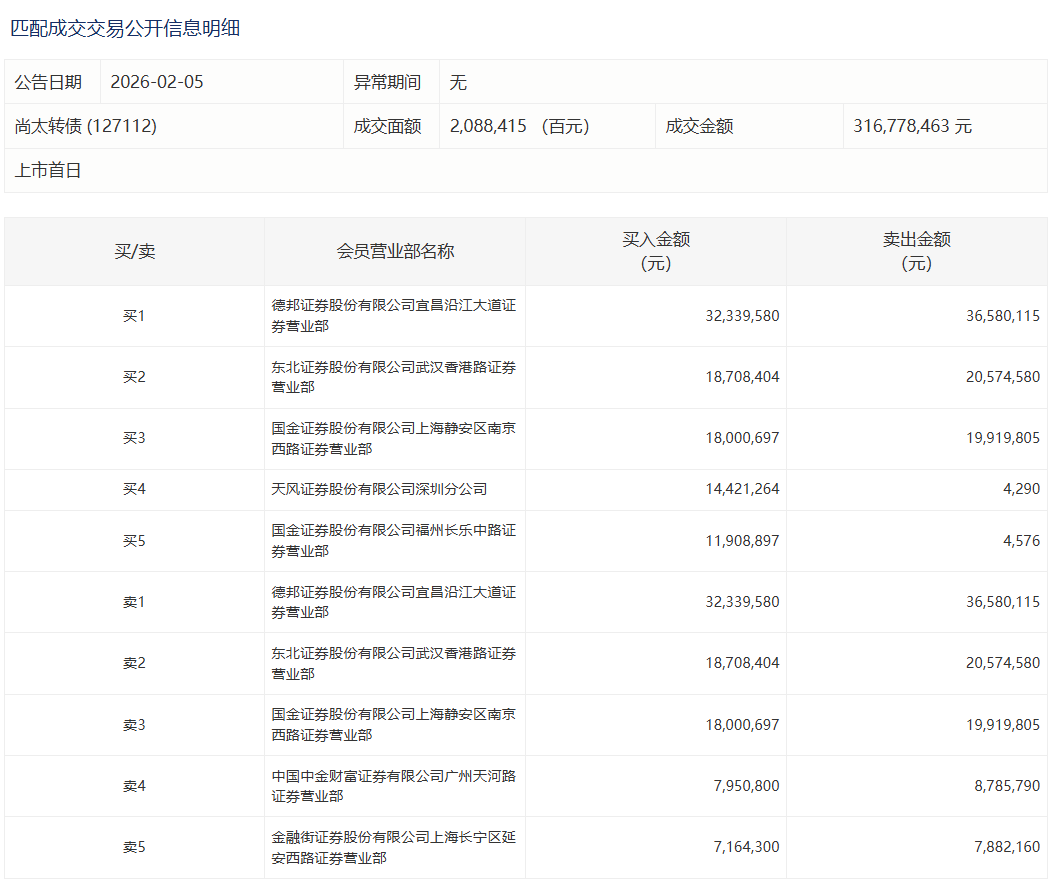
Task: Select the 异常期间 value 无
Action: (458, 82)
